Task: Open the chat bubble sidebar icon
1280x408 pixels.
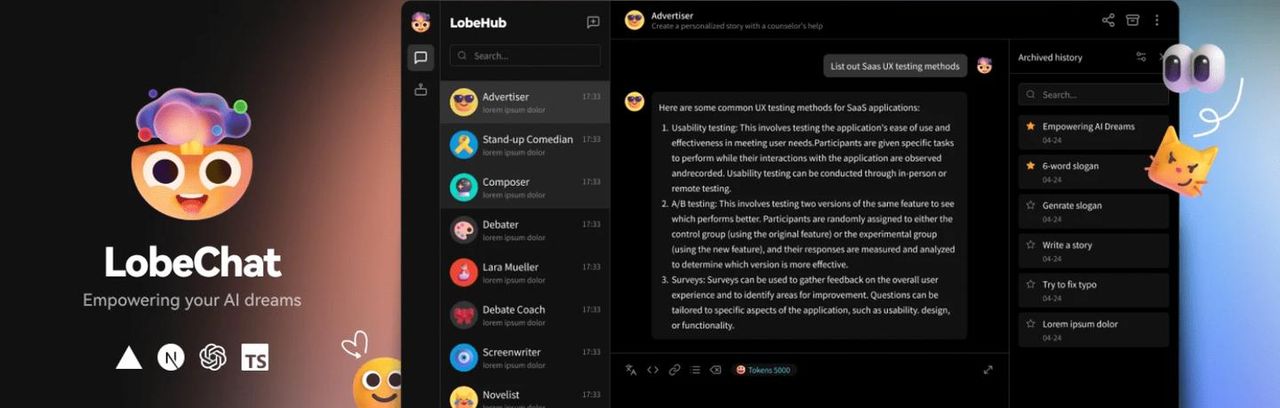Action: click(x=420, y=58)
